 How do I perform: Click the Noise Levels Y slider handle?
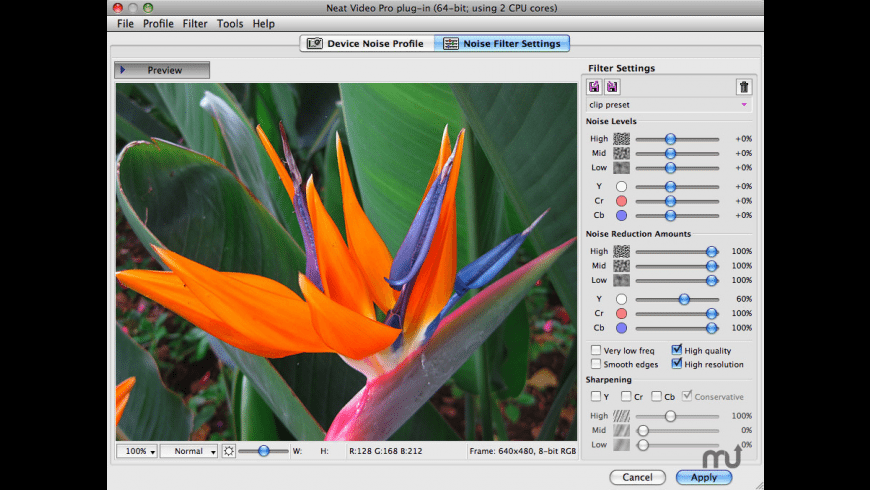click(670, 186)
